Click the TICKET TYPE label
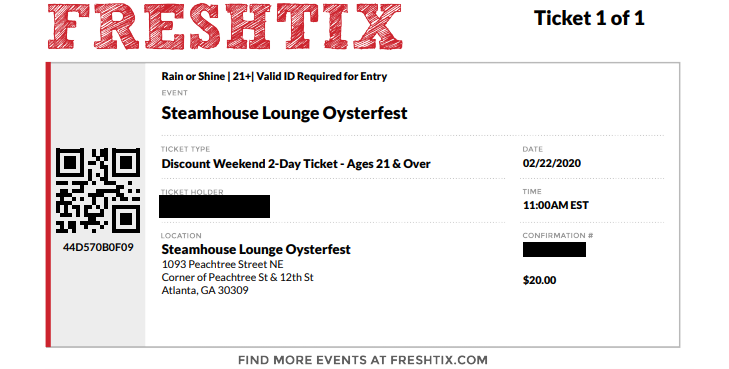 pyautogui.click(x=185, y=149)
